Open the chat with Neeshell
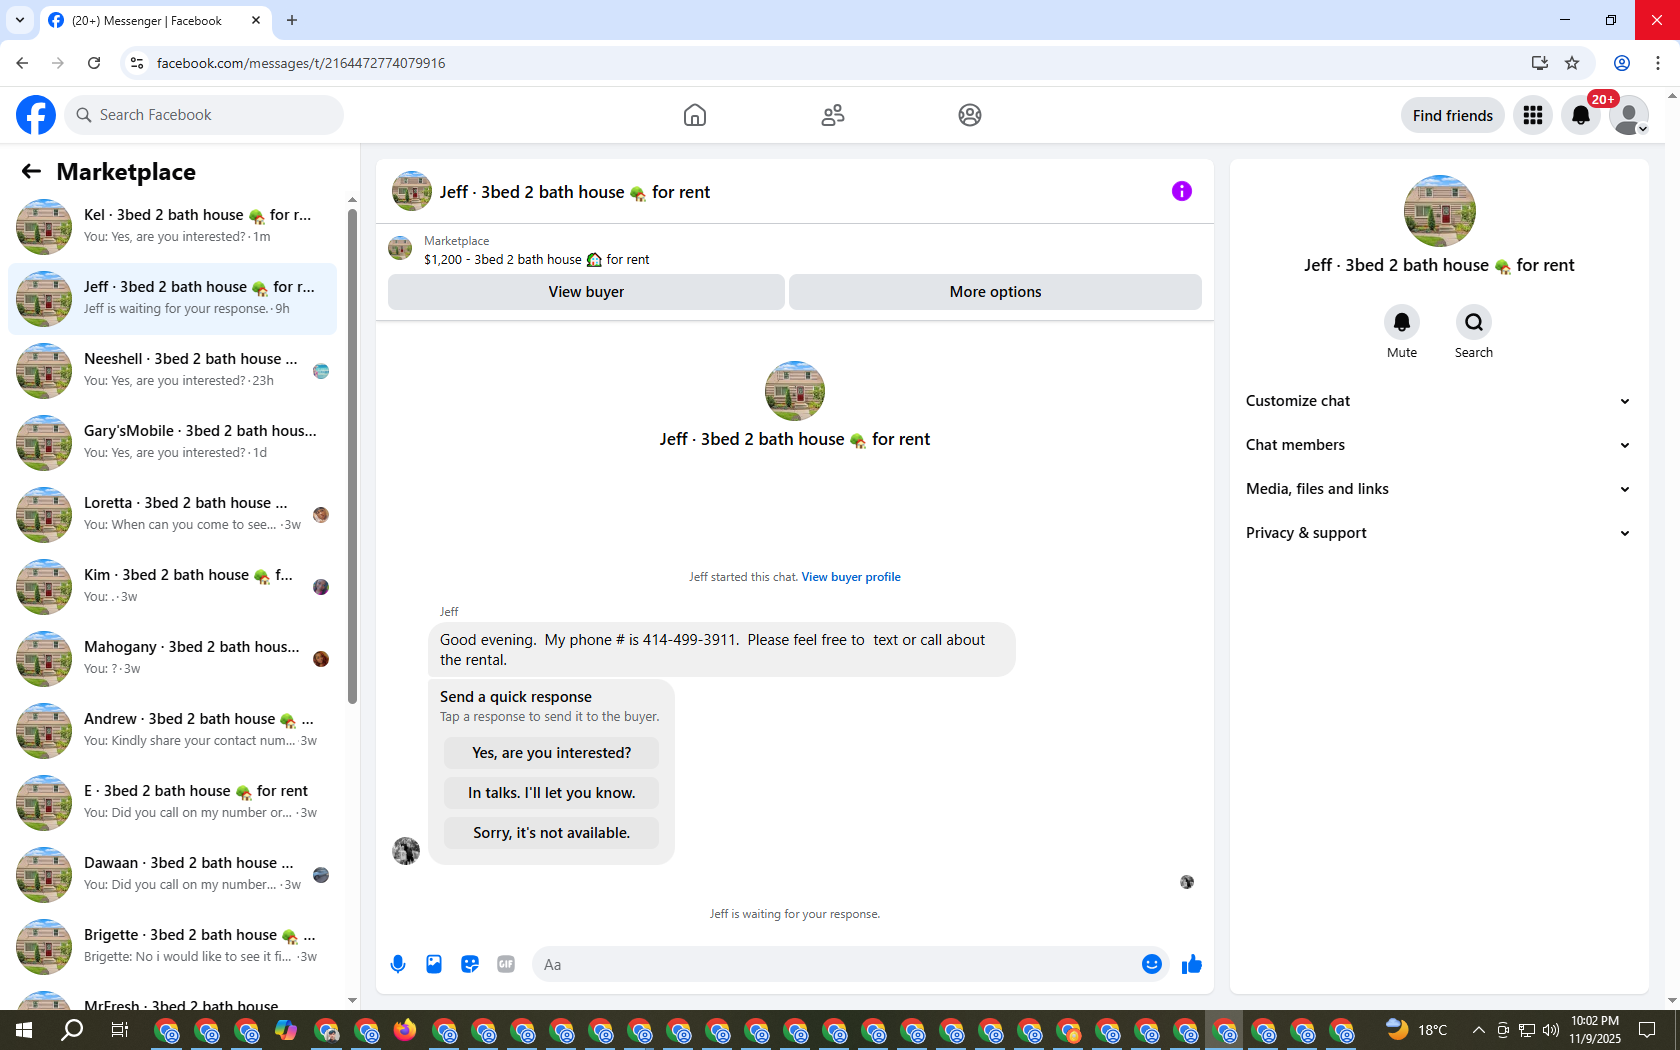The height and width of the screenshot is (1050, 1680). pos(172,370)
